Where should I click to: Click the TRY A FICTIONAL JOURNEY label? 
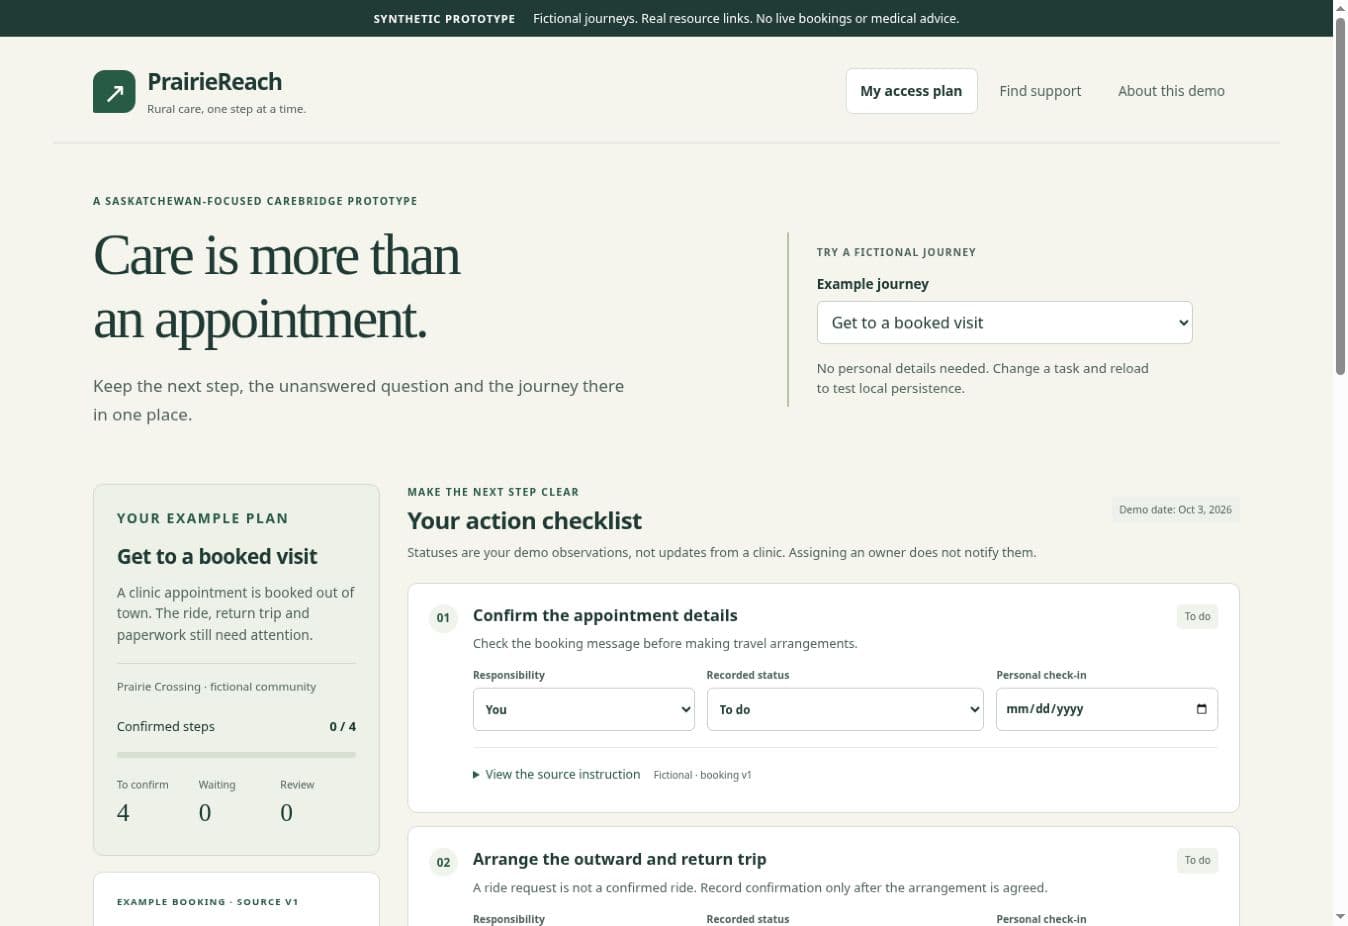896,252
